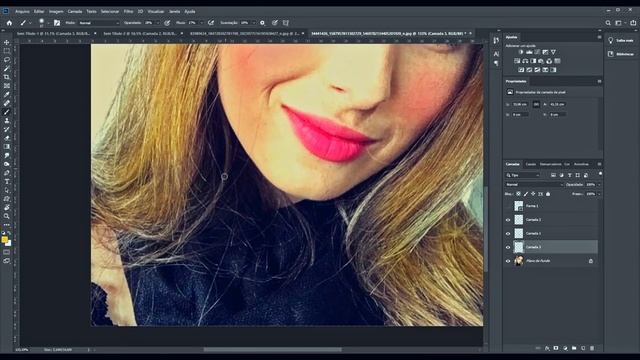Show the Forma 1 layer
Image resolution: width=640 pixels, height=360 pixels.
pos(508,206)
